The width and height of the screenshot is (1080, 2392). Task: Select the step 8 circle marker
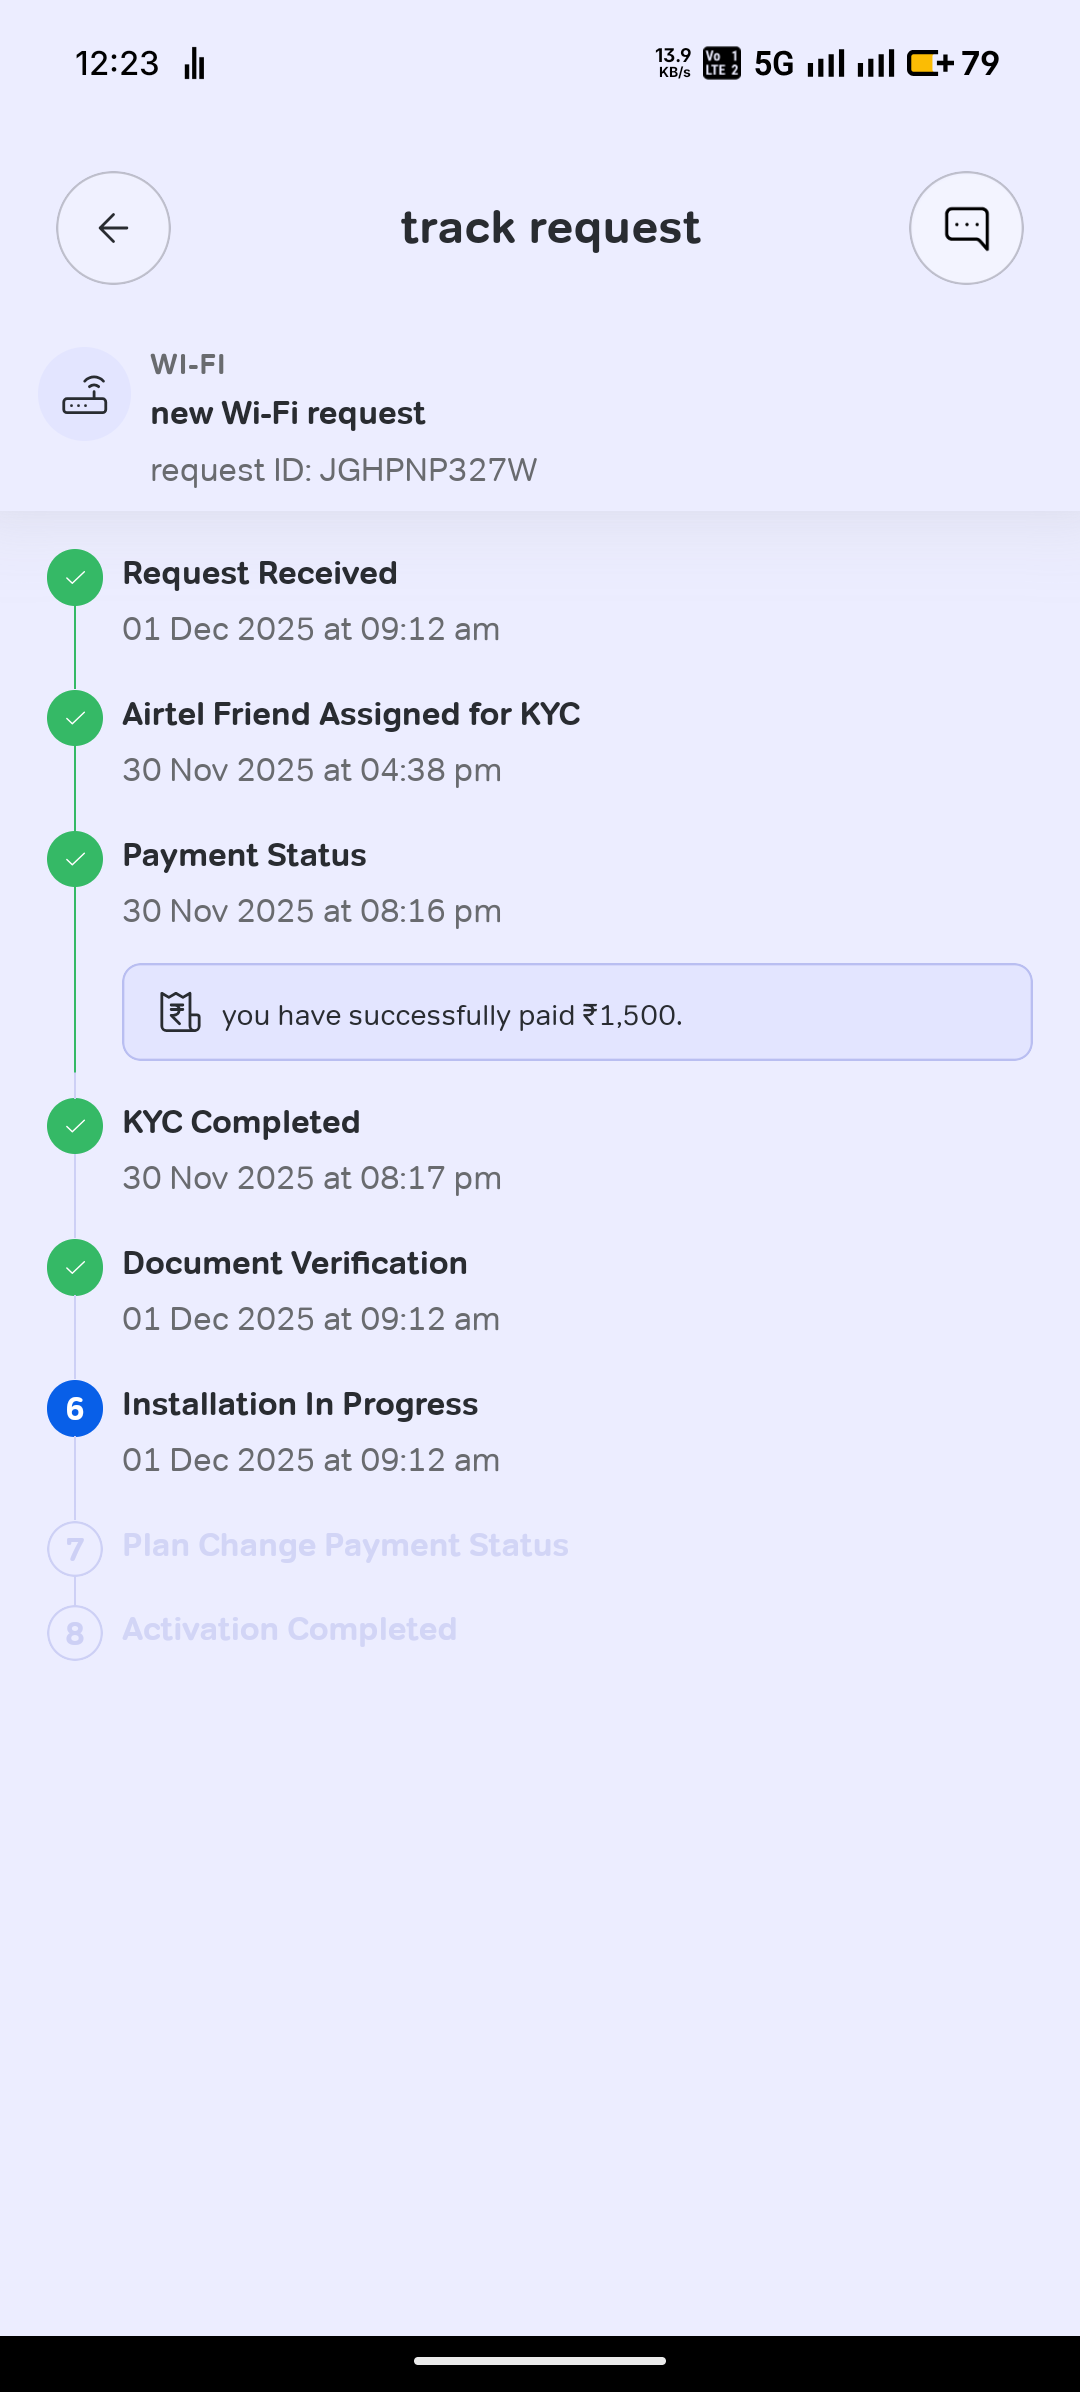click(x=75, y=1633)
